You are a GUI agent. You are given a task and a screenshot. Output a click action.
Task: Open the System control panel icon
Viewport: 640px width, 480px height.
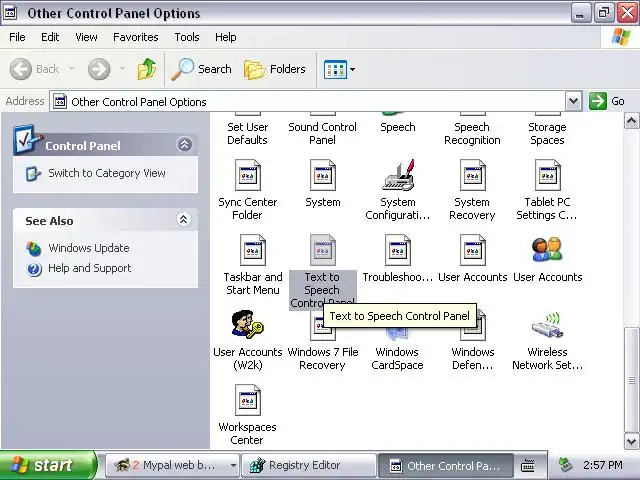pyautogui.click(x=322, y=175)
